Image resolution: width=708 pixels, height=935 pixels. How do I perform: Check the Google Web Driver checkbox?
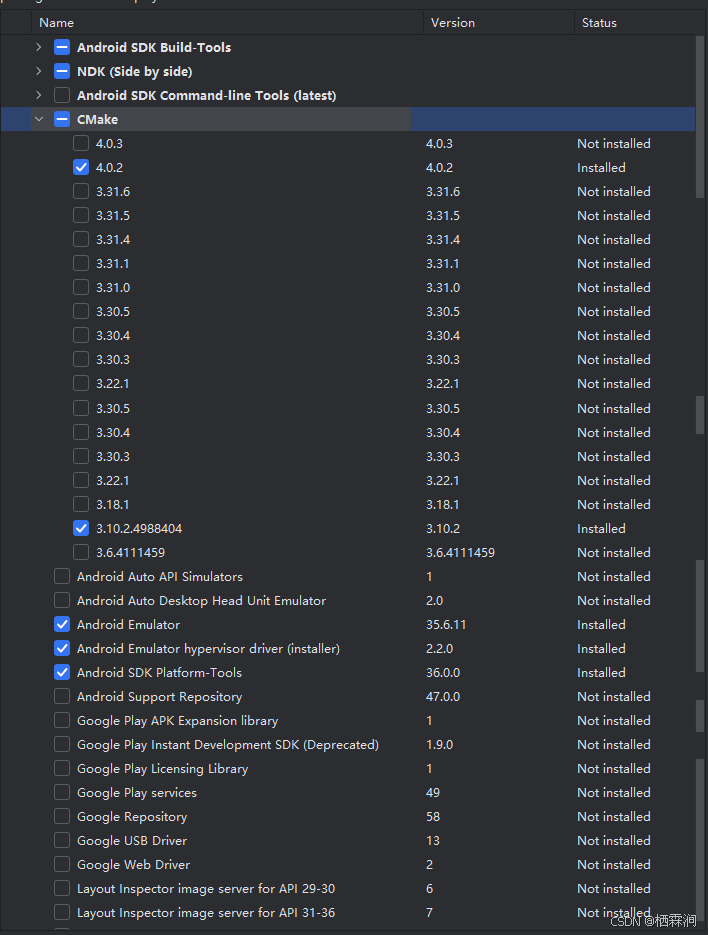click(x=62, y=864)
